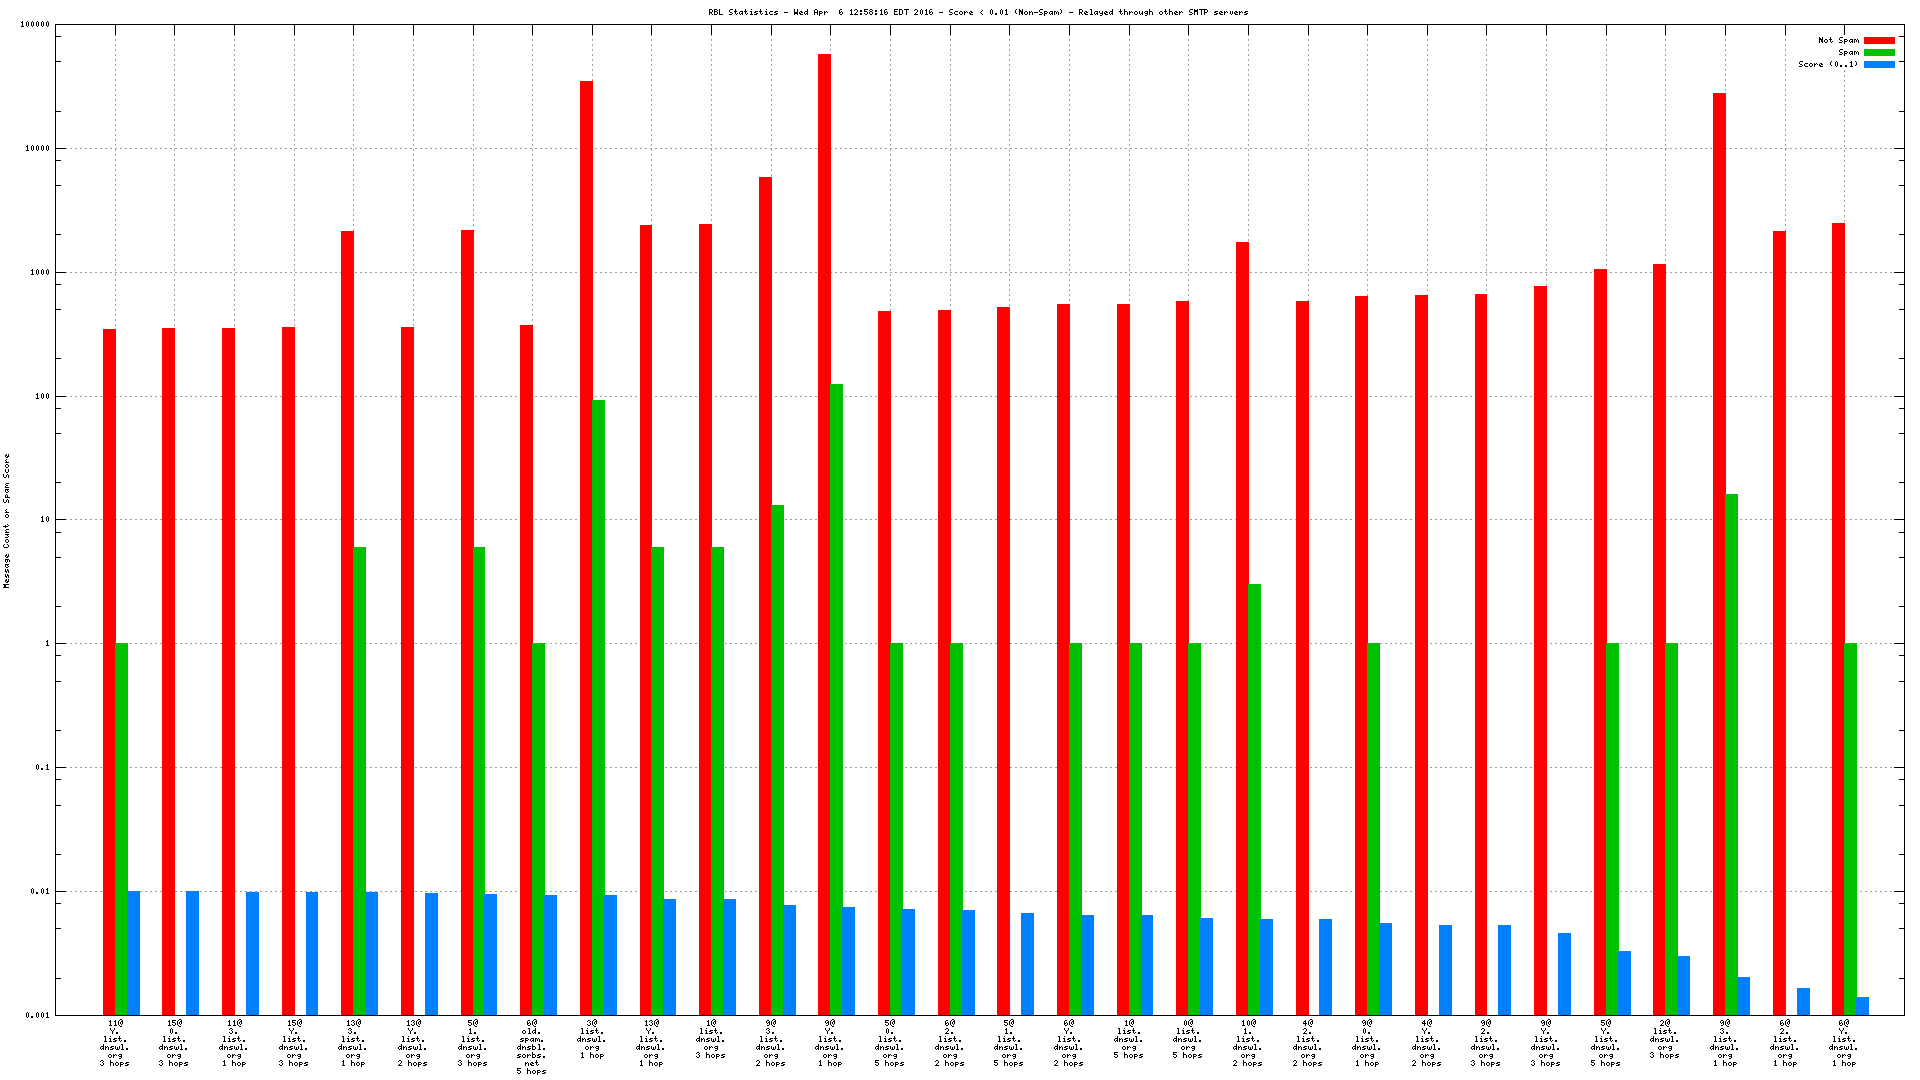Click the leftmost red Not Spam bar
The width and height of the screenshot is (1920, 1080).
tap(109, 670)
